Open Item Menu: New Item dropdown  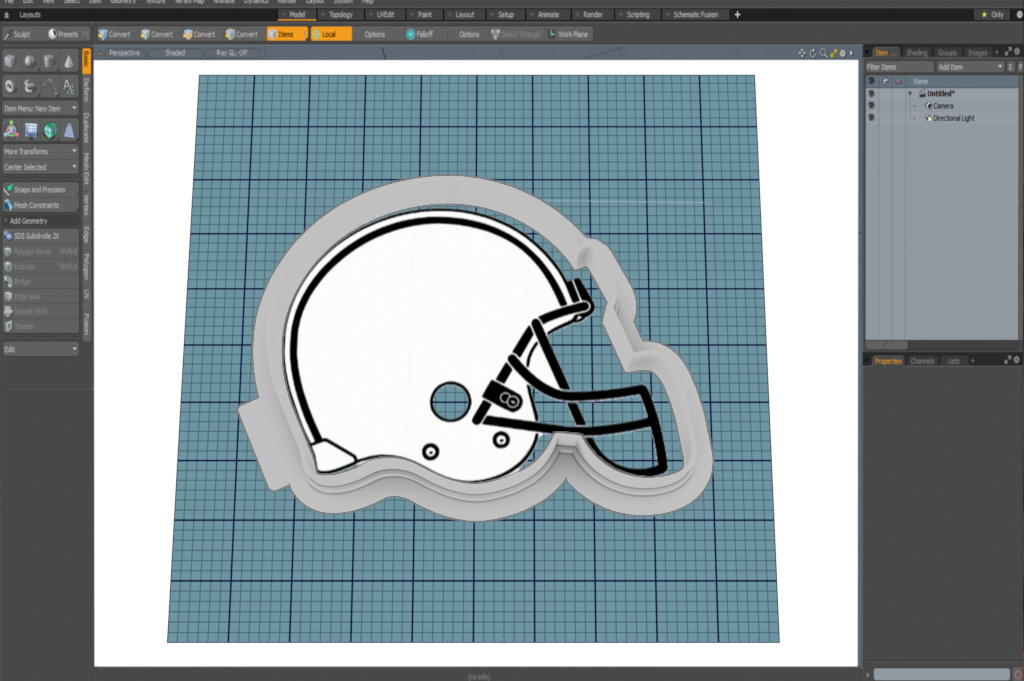click(x=40, y=108)
